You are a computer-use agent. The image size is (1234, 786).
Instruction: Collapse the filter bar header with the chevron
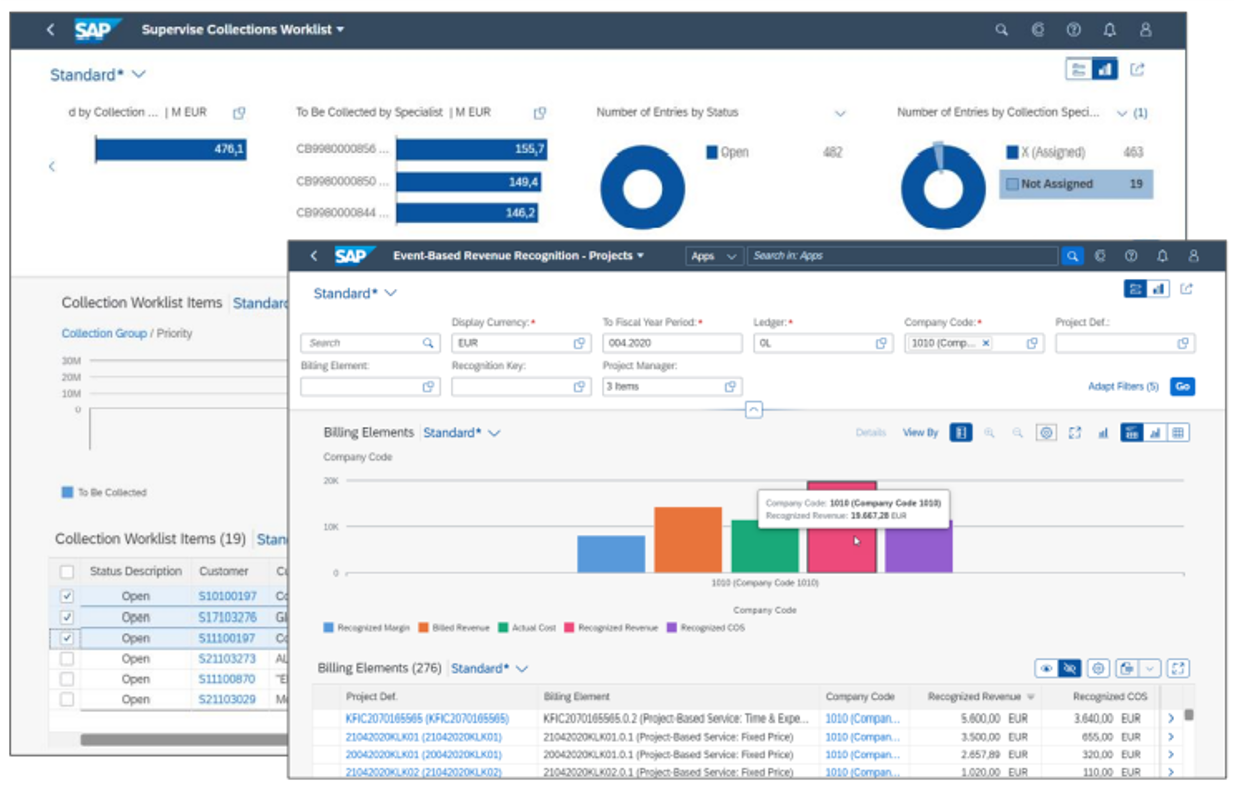coord(754,410)
